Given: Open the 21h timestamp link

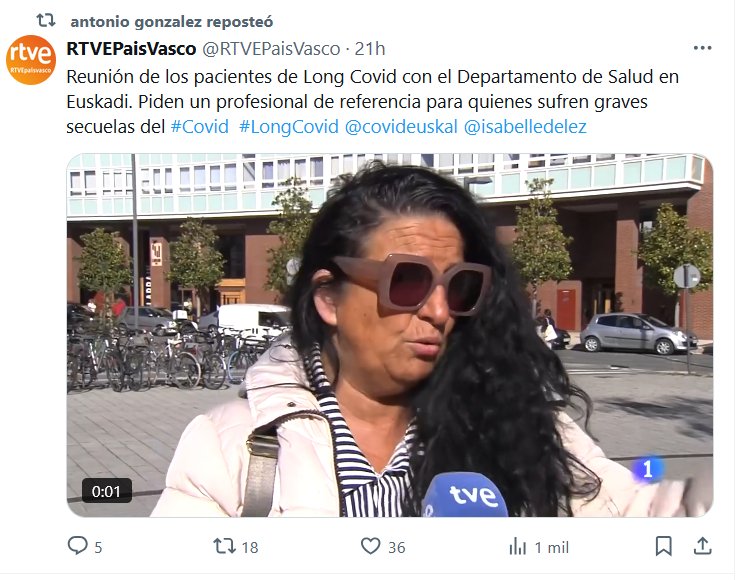Looking at the screenshot, I should click(x=370, y=48).
